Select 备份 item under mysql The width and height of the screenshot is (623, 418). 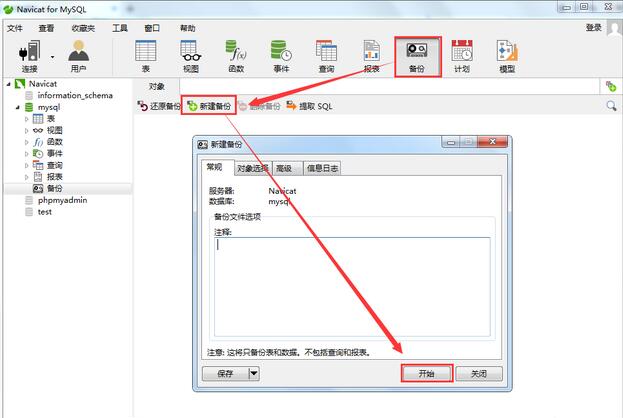click(x=48, y=188)
